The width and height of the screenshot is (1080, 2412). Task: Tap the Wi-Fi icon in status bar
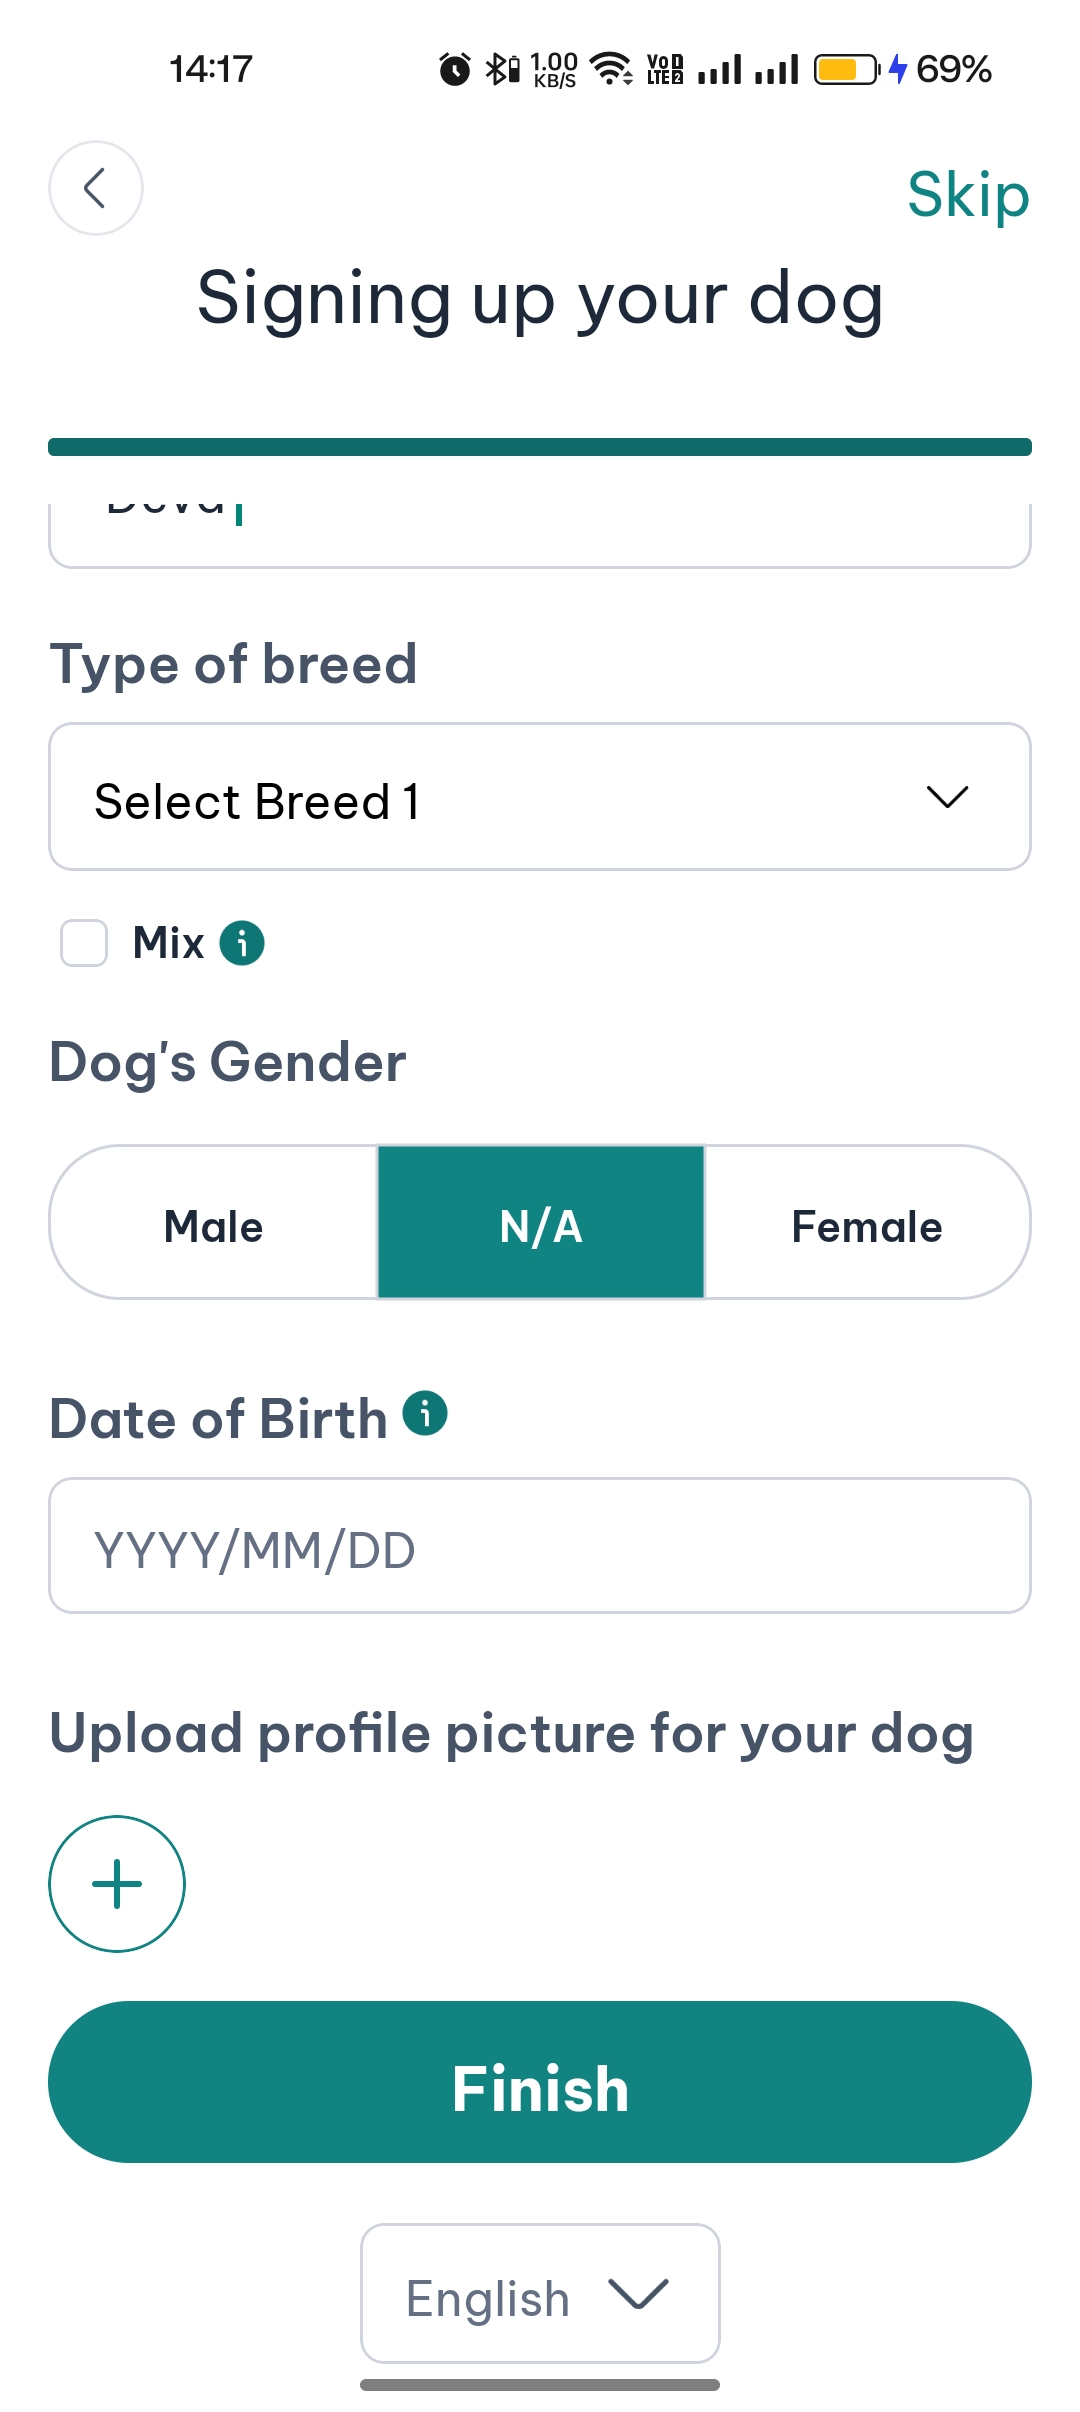pyautogui.click(x=610, y=69)
